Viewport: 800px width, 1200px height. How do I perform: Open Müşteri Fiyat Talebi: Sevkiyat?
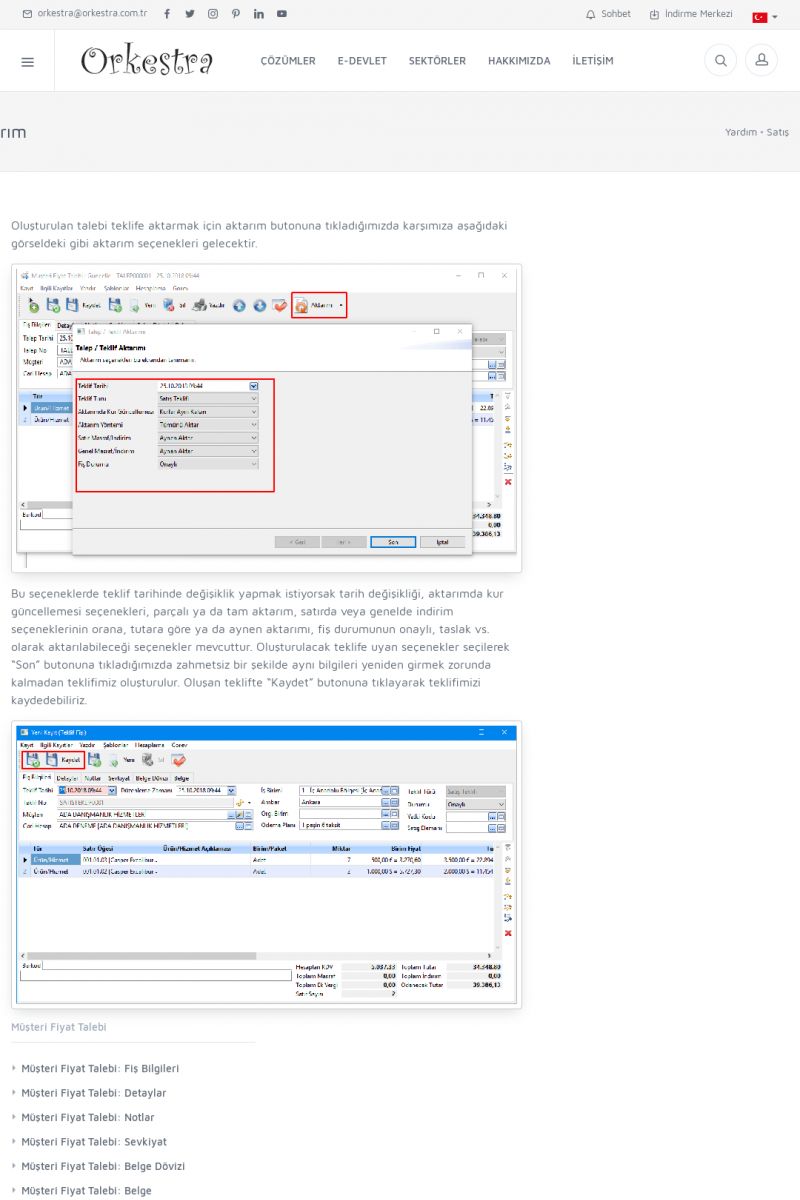(x=94, y=1142)
